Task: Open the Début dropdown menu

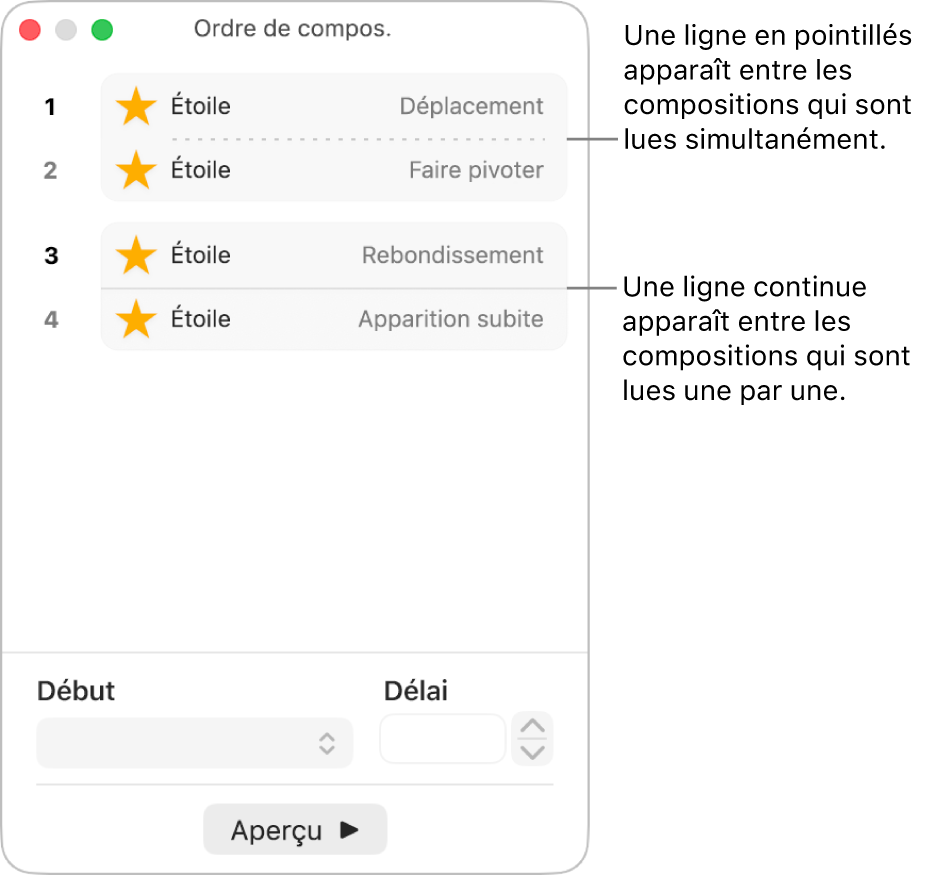Action: pyautogui.click(x=194, y=743)
